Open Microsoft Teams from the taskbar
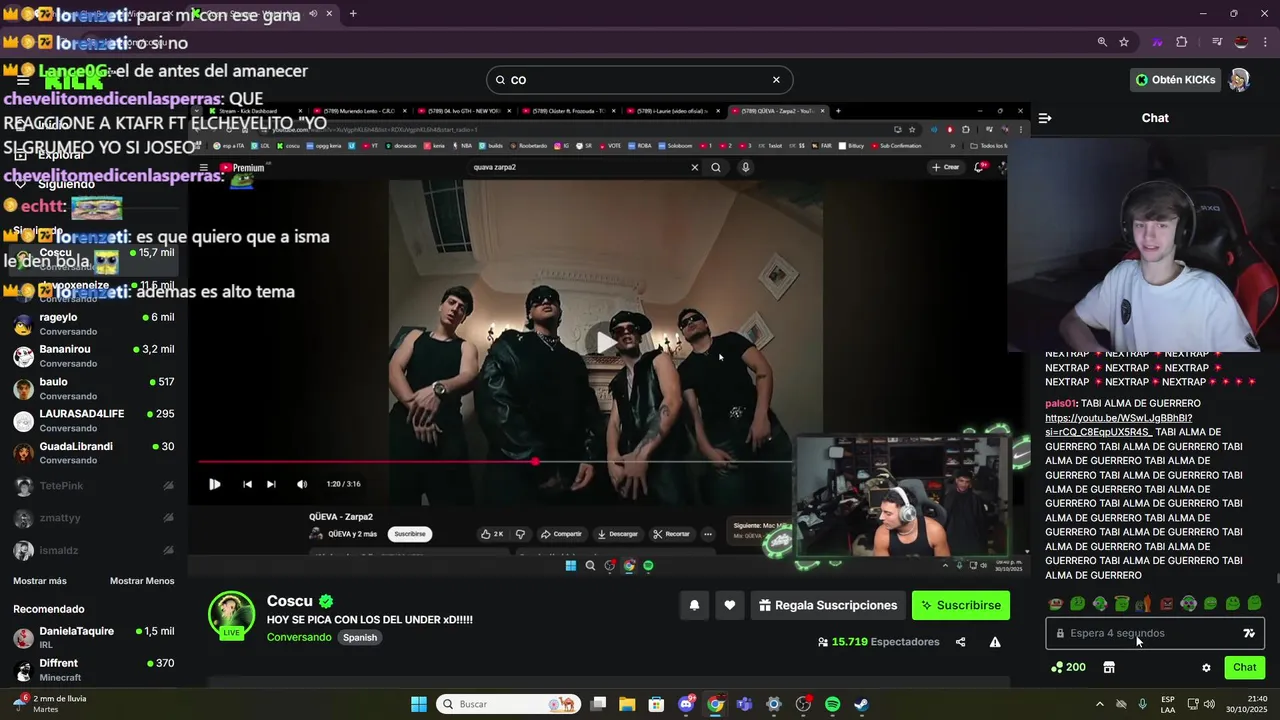Screen dimensions: 1280x720 coord(744,704)
